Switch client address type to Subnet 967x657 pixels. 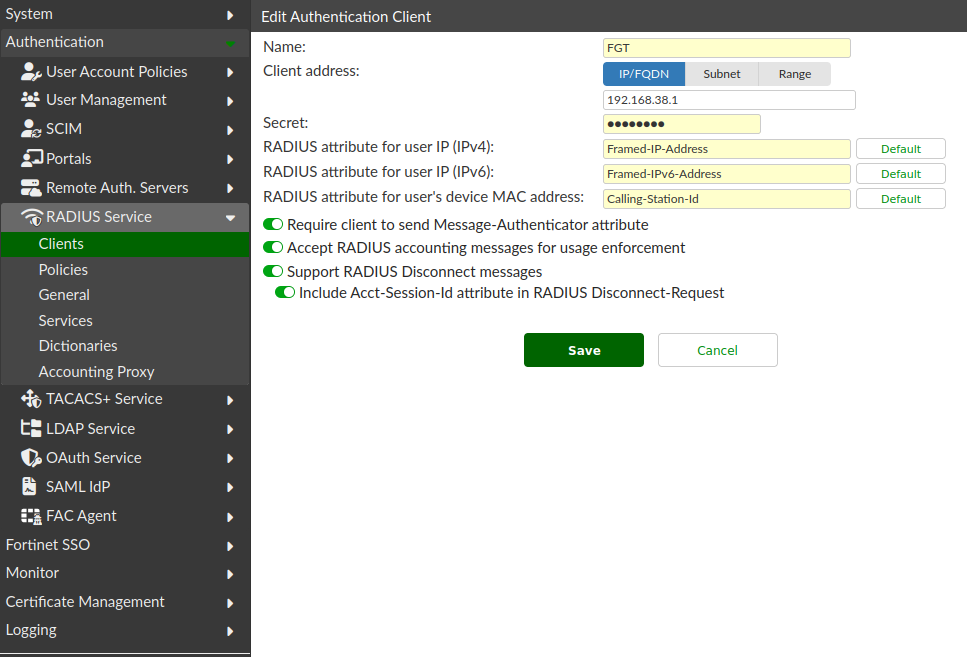coord(721,73)
